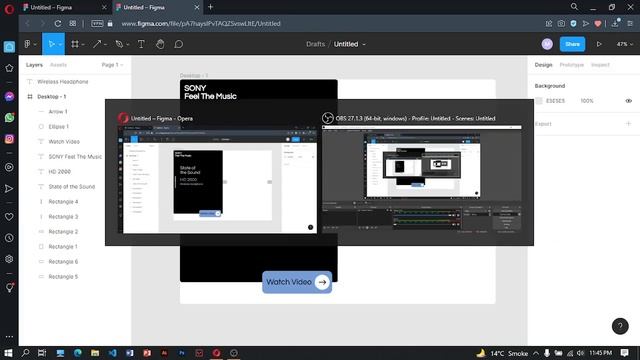
Task: Open a new browser tab
Action: click(x=210, y=7)
